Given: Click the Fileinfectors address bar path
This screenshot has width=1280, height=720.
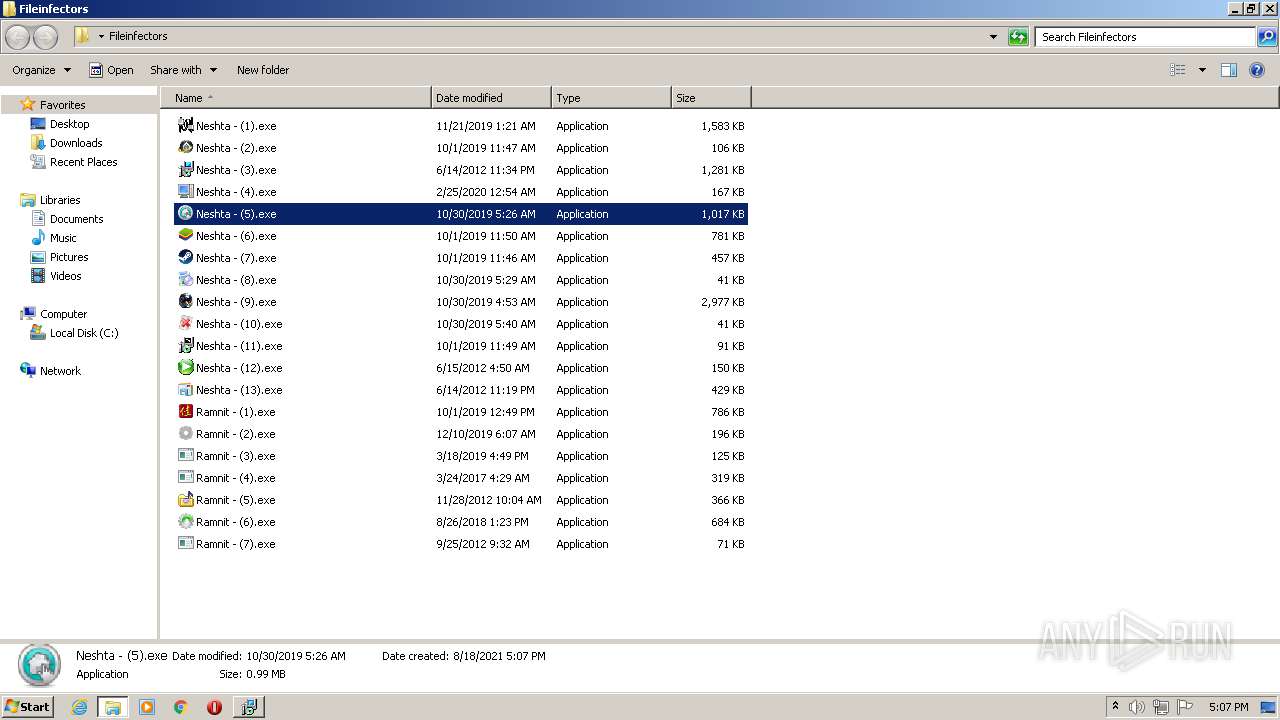Looking at the screenshot, I should point(138,36).
